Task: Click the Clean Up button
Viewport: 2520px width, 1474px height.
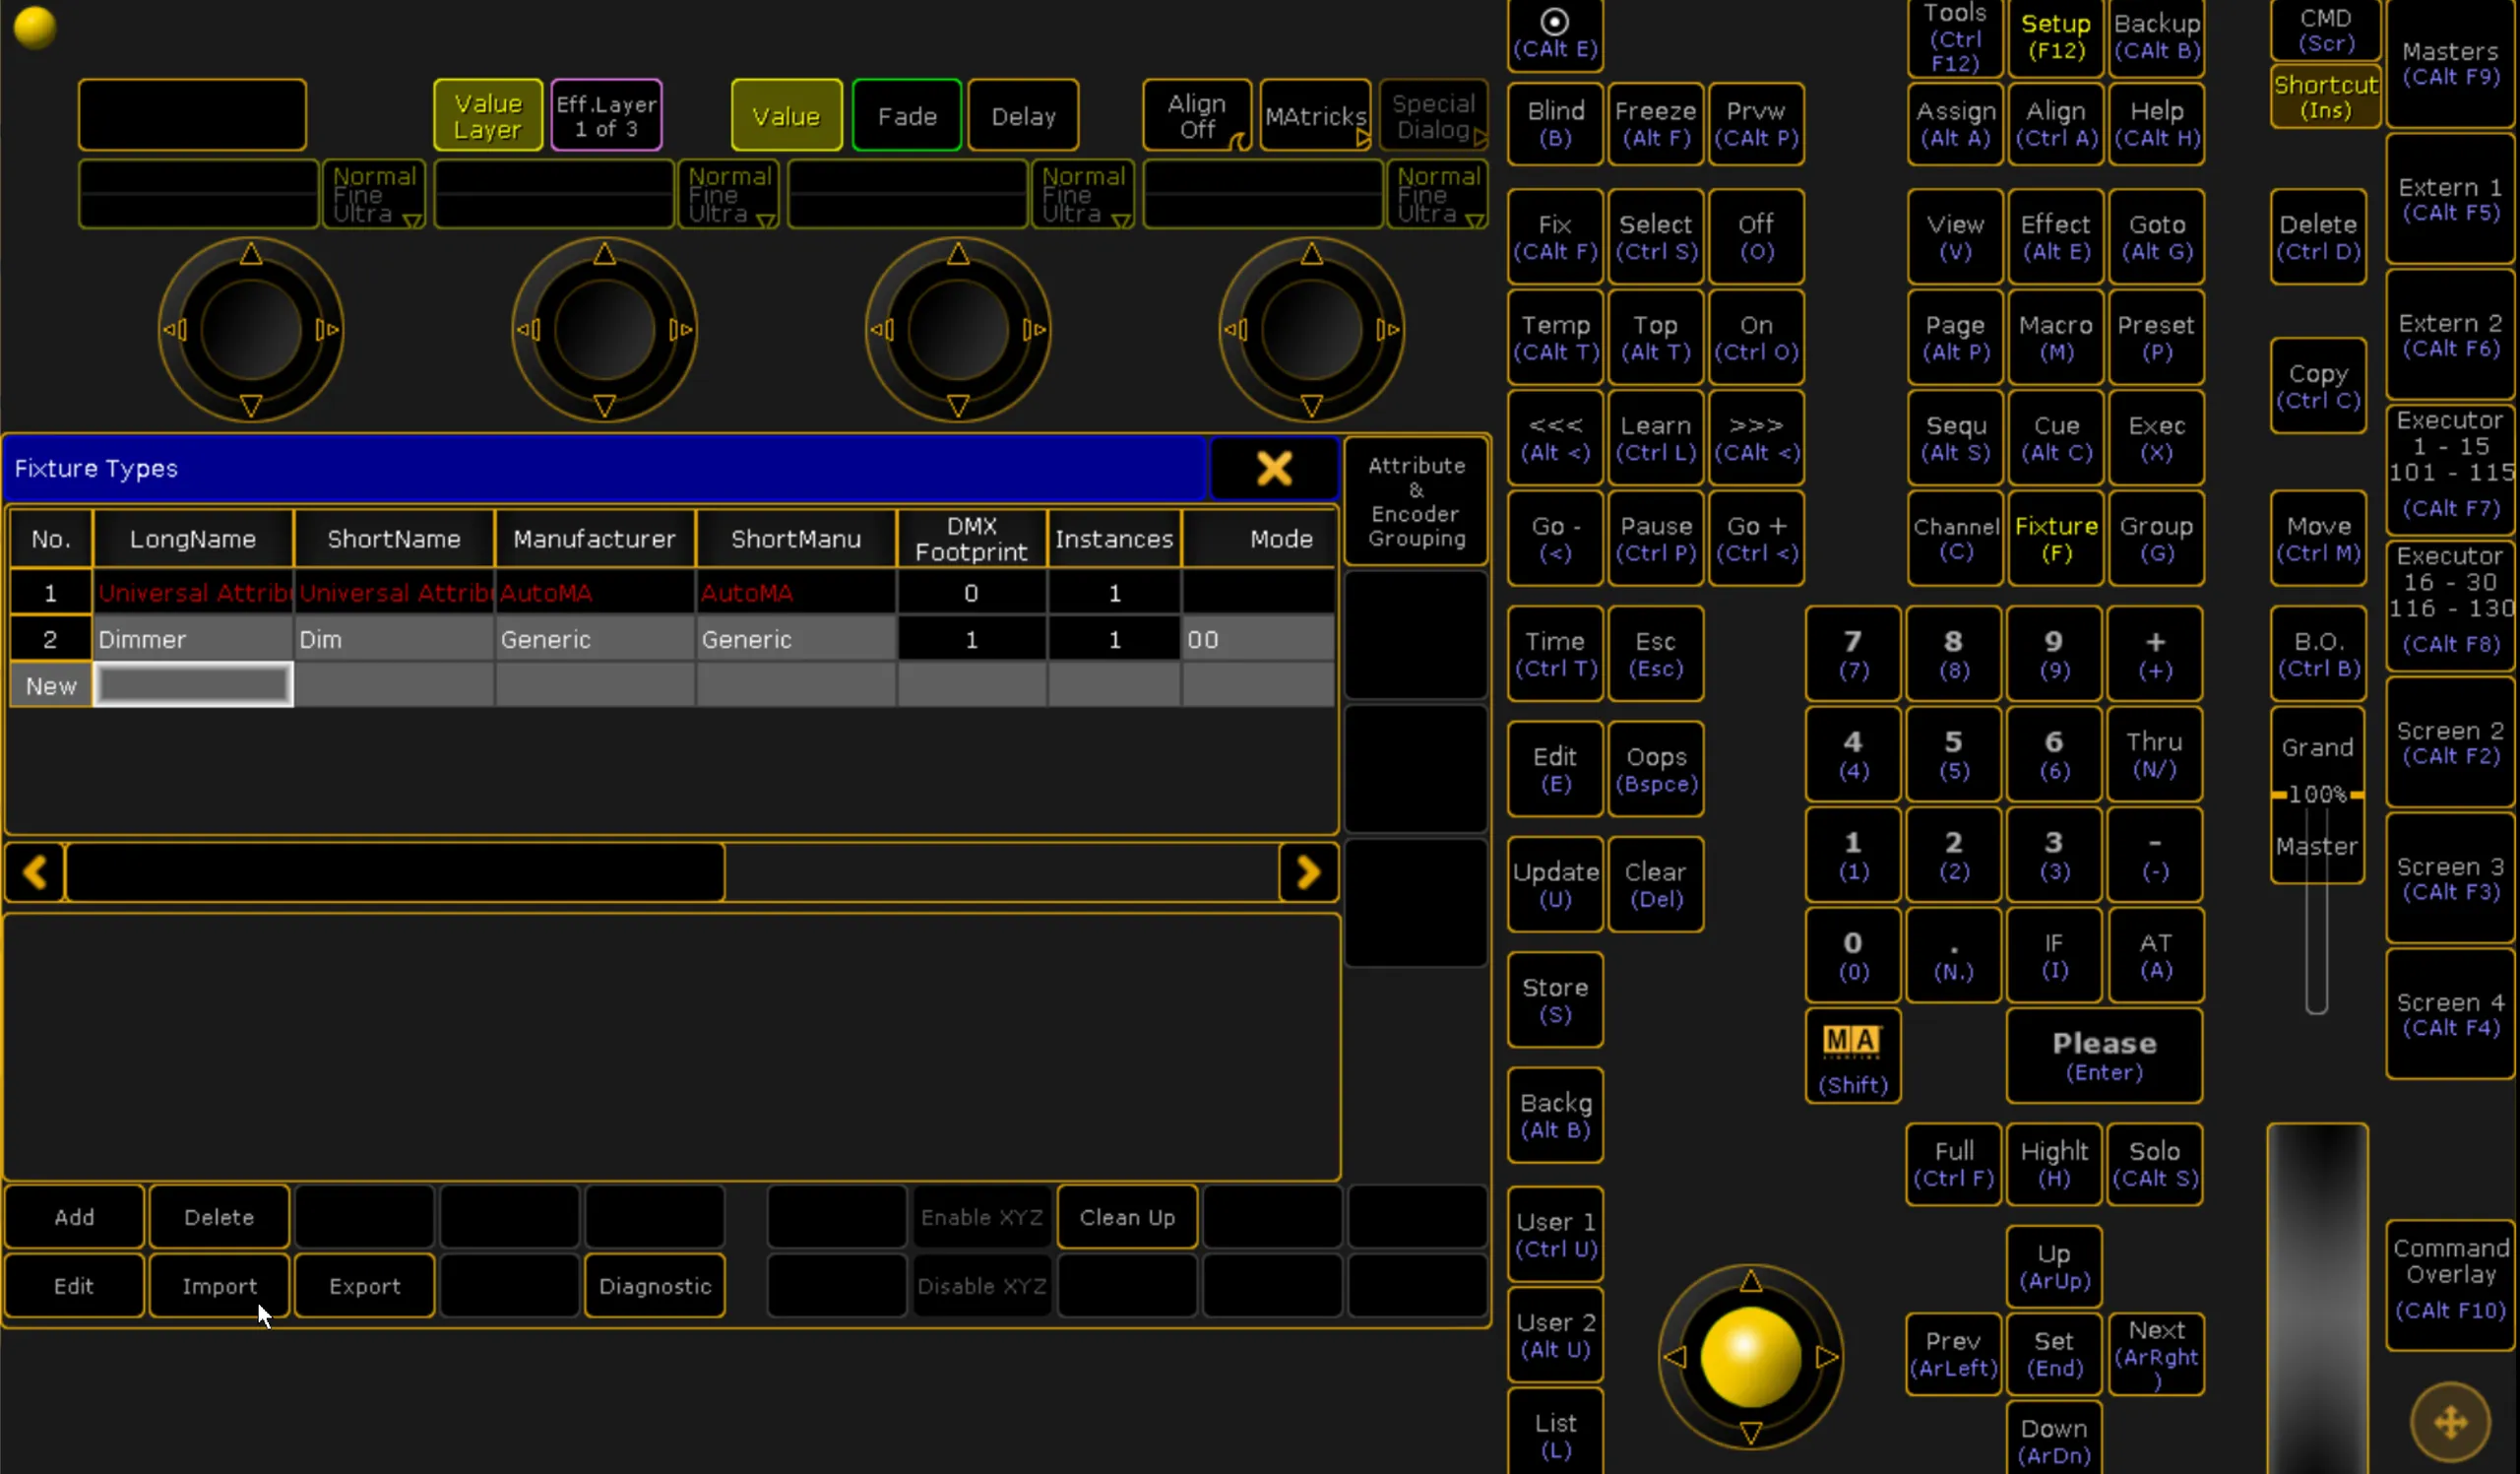Action: tap(1127, 1217)
